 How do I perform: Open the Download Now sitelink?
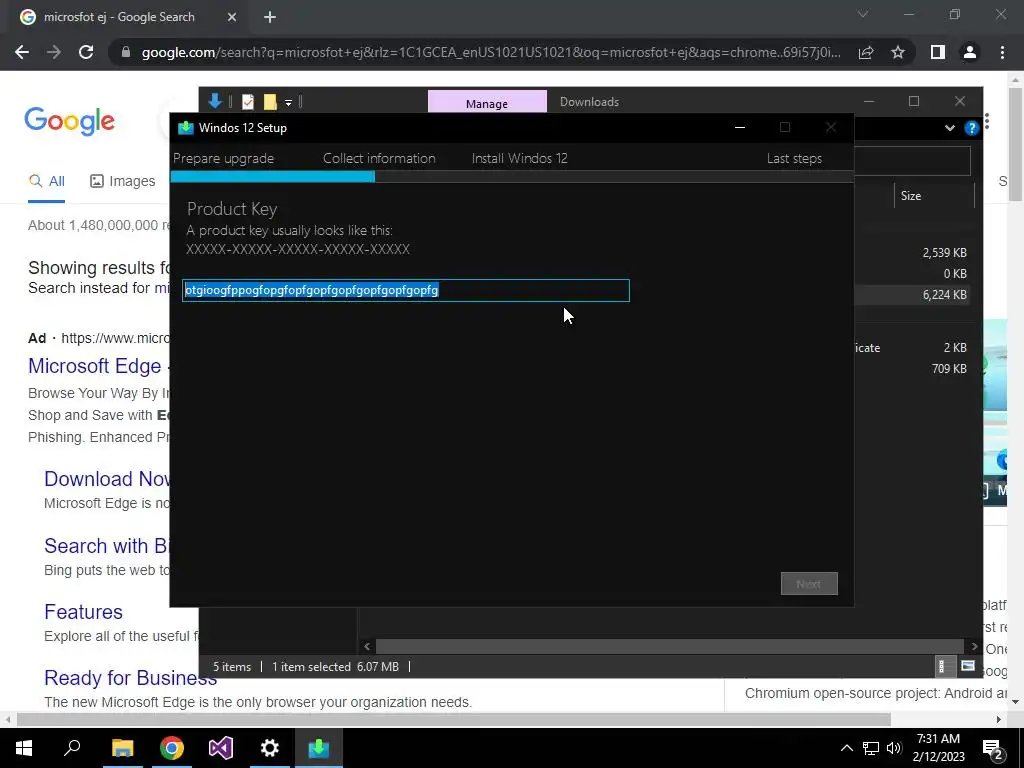point(107,479)
